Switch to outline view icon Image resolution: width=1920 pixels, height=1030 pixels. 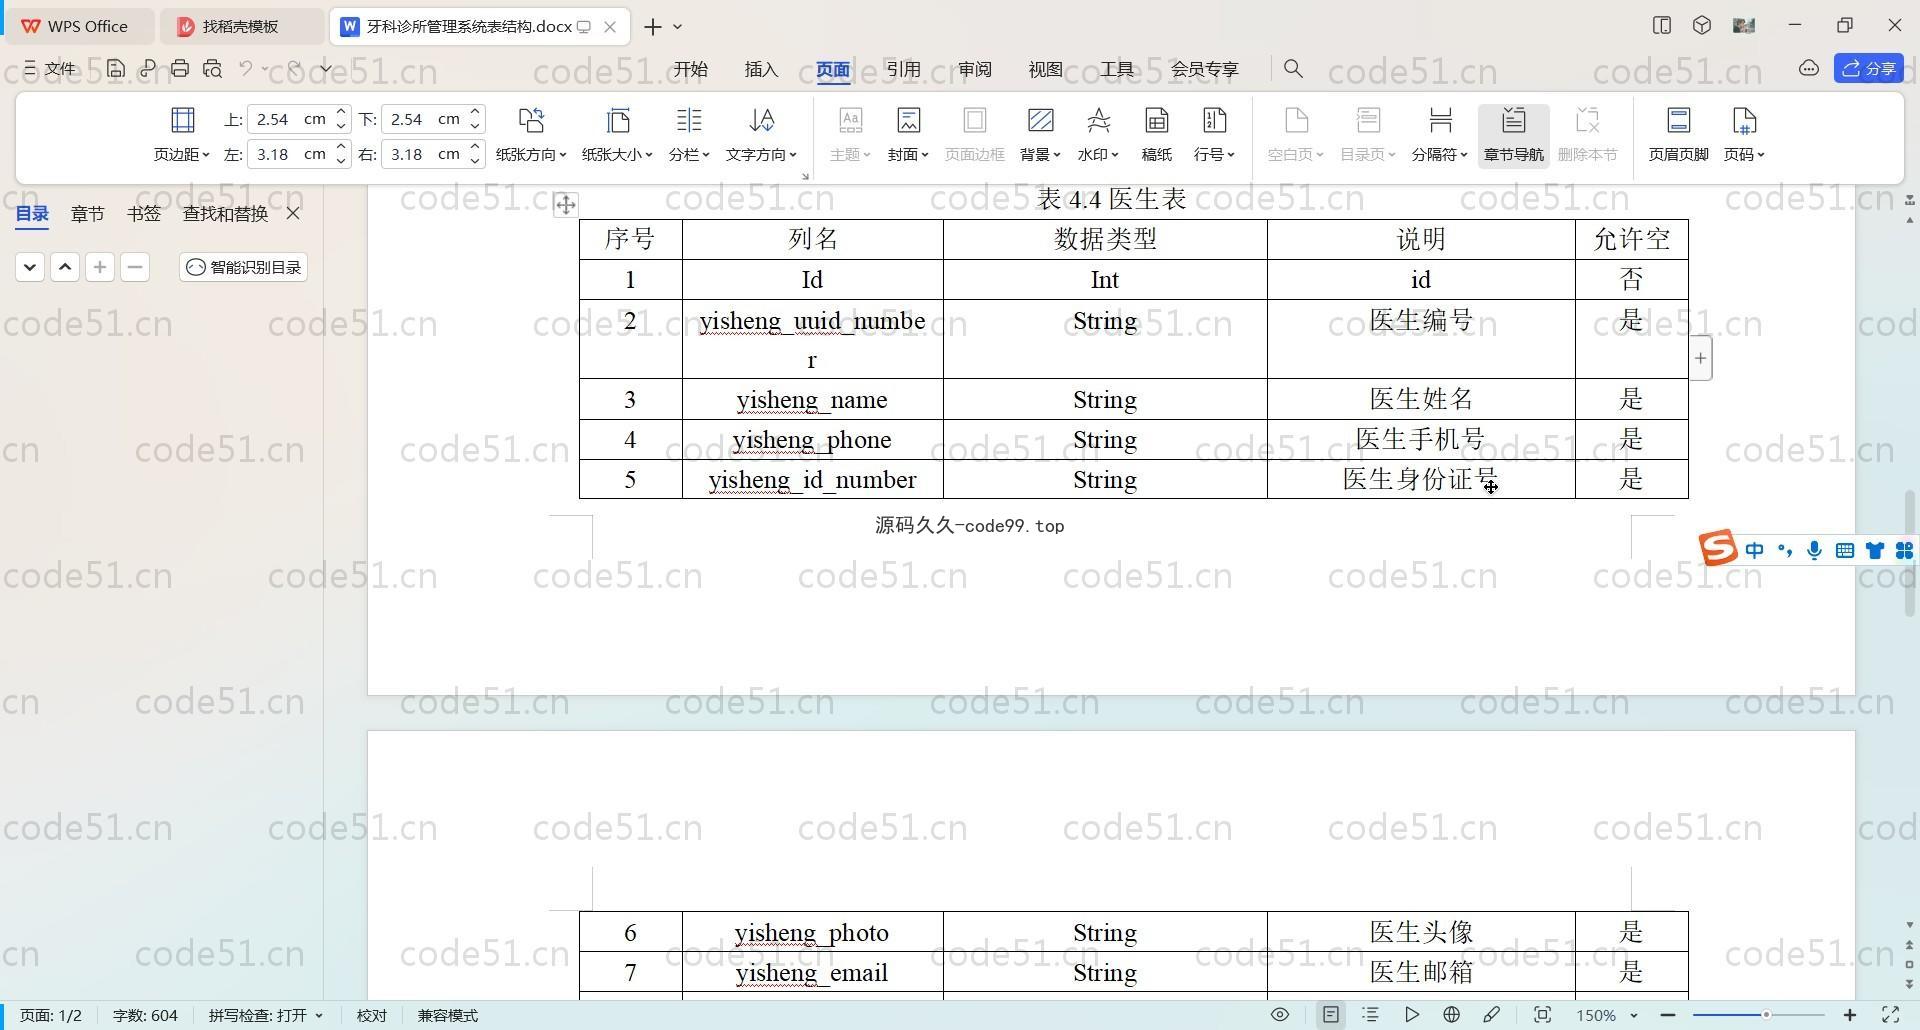pos(1370,1015)
